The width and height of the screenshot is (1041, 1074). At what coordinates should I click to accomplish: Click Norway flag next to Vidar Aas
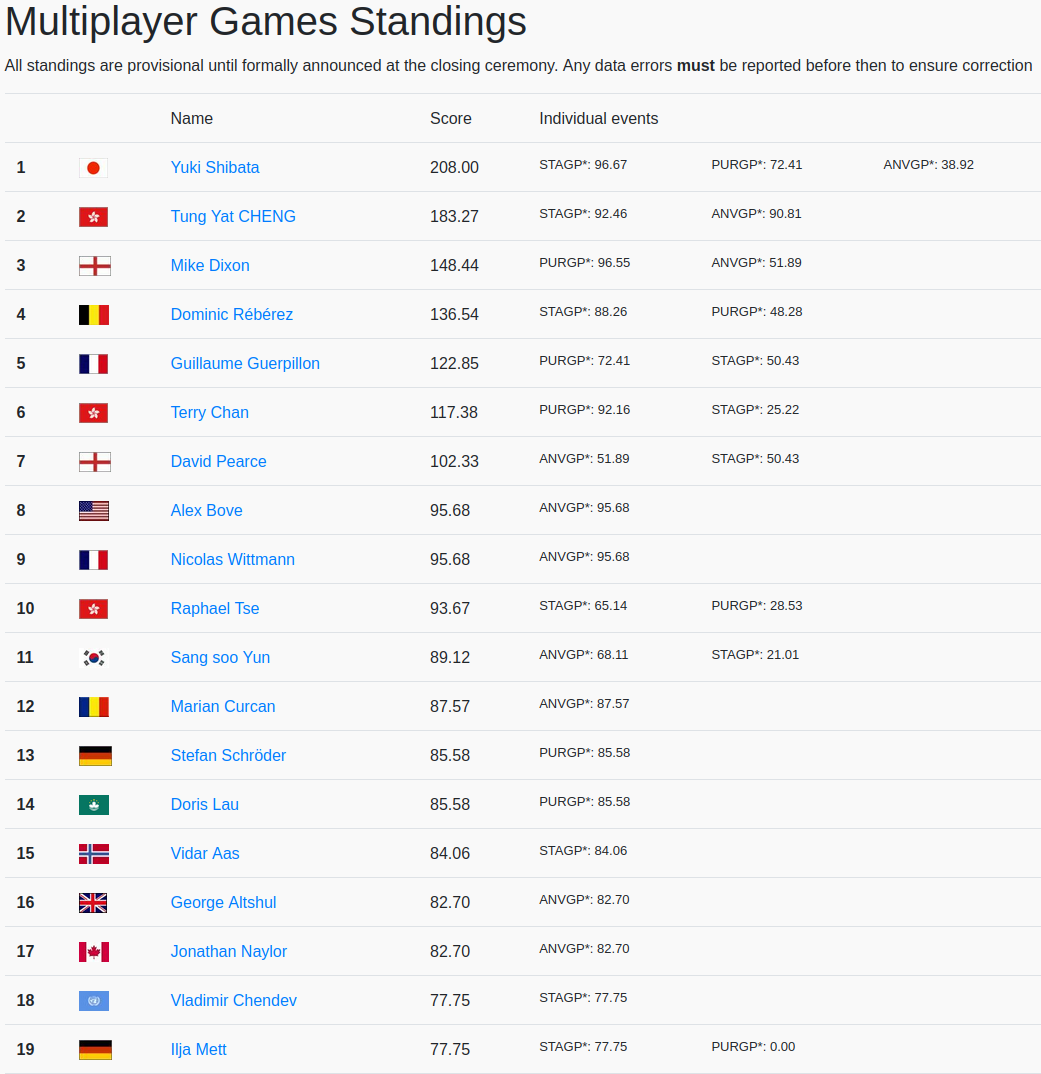tap(93, 854)
